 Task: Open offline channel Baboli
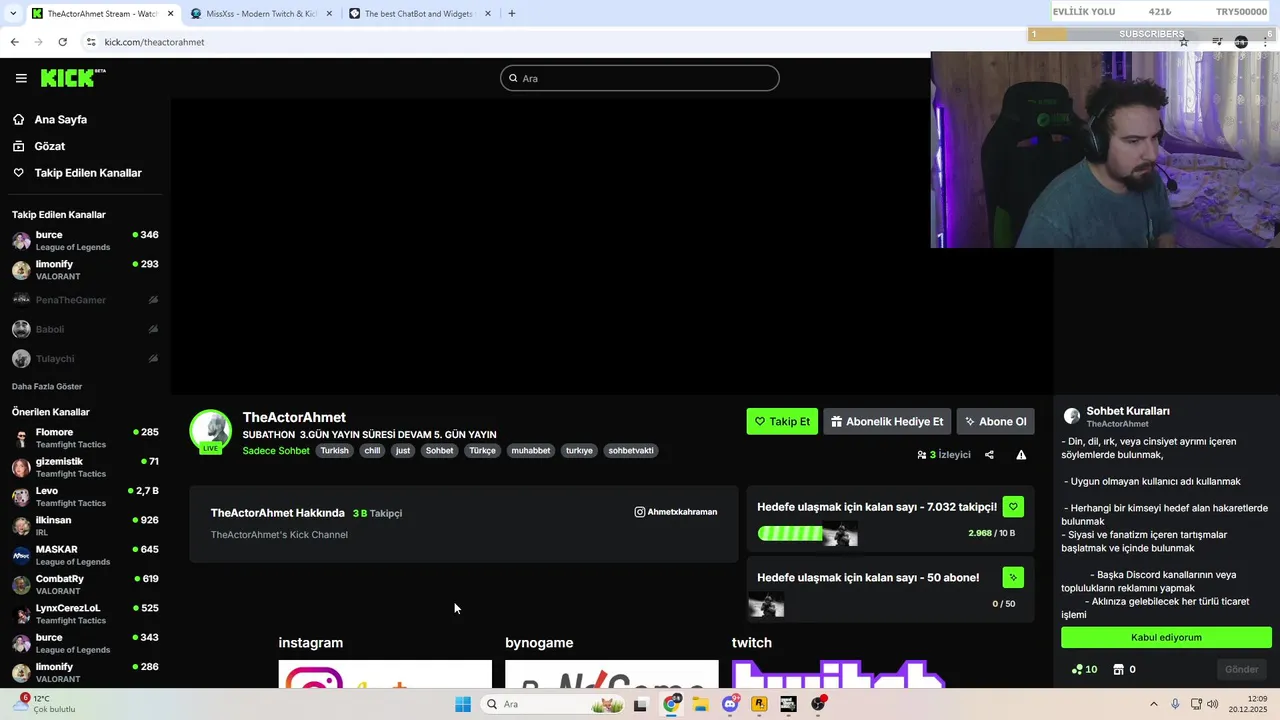(85, 329)
